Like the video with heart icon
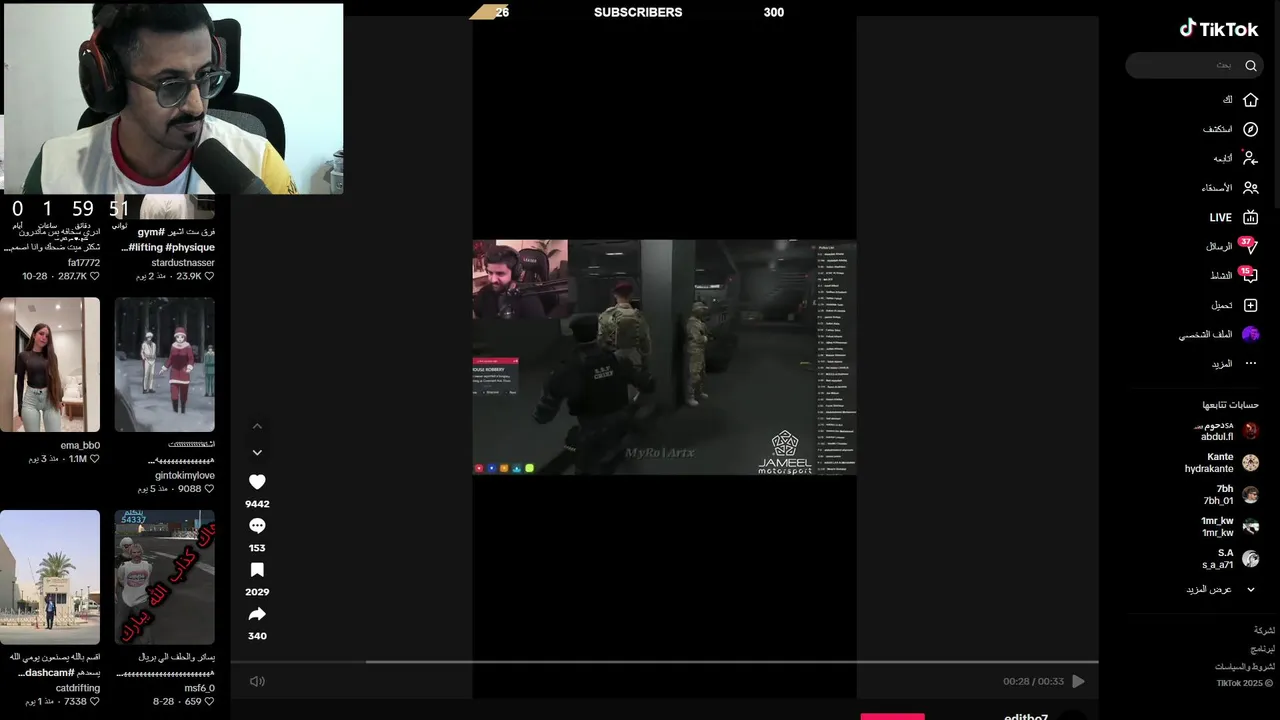The image size is (1280, 720). [257, 482]
